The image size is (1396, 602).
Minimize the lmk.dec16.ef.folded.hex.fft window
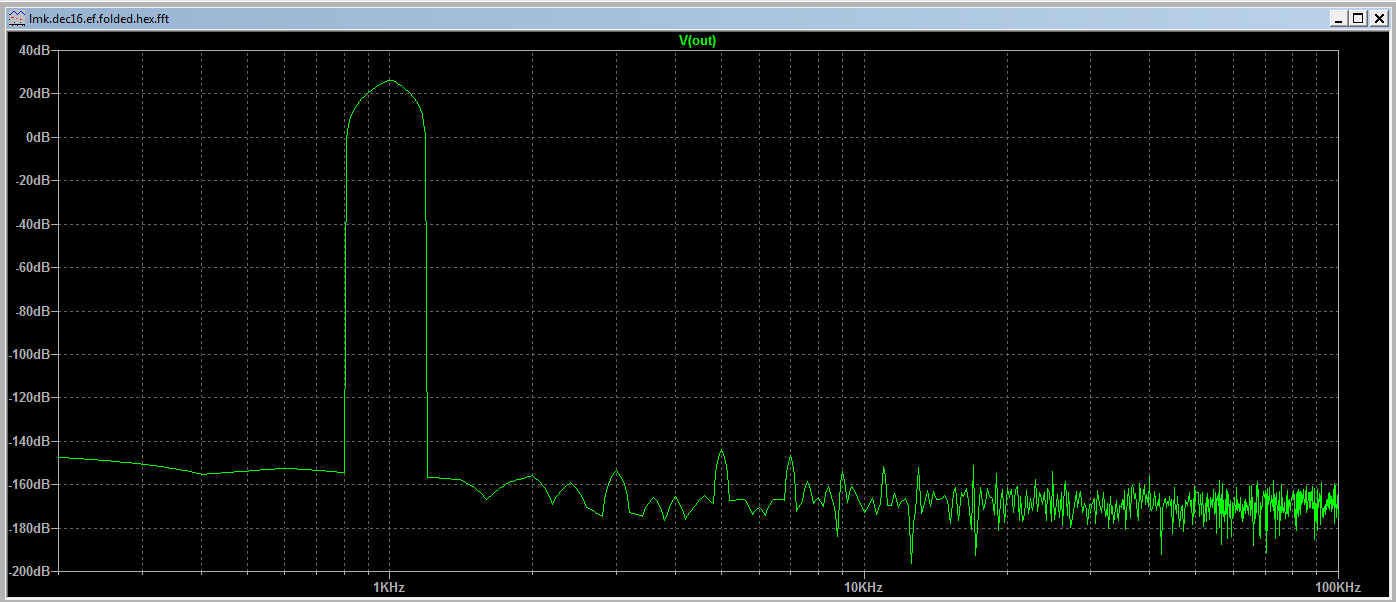click(1339, 18)
